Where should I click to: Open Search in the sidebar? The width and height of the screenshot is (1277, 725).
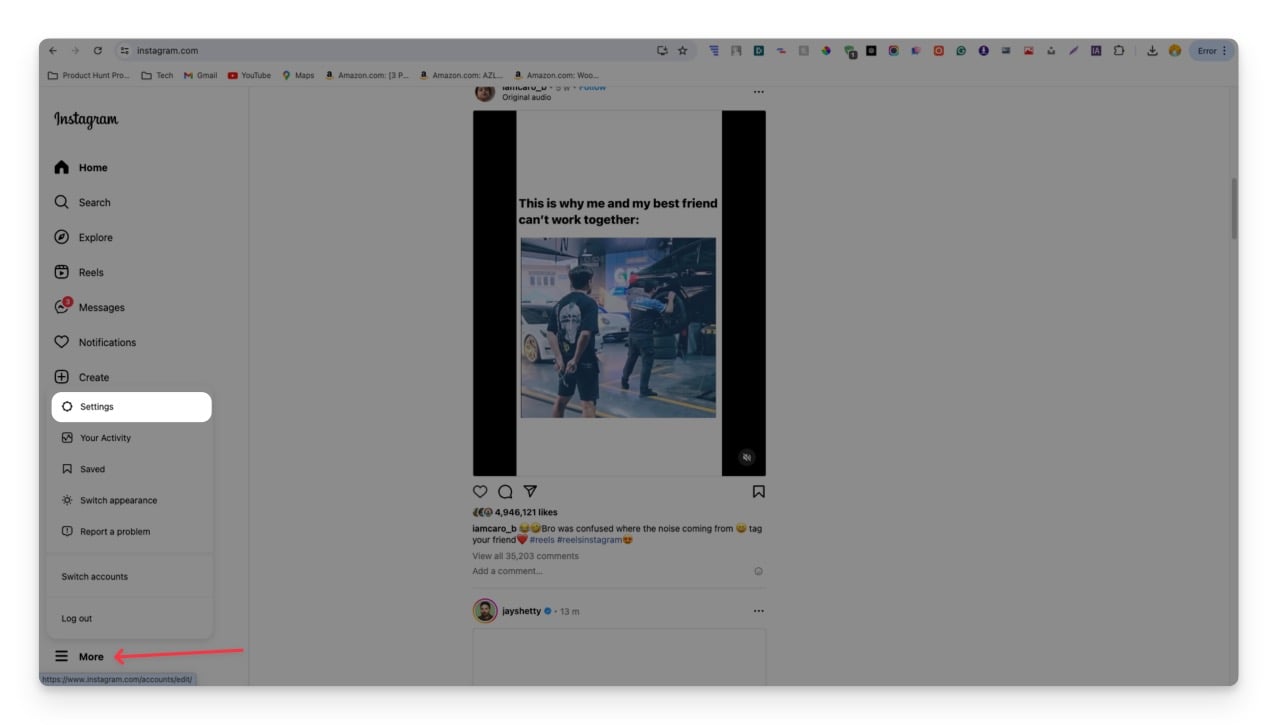coord(83,202)
